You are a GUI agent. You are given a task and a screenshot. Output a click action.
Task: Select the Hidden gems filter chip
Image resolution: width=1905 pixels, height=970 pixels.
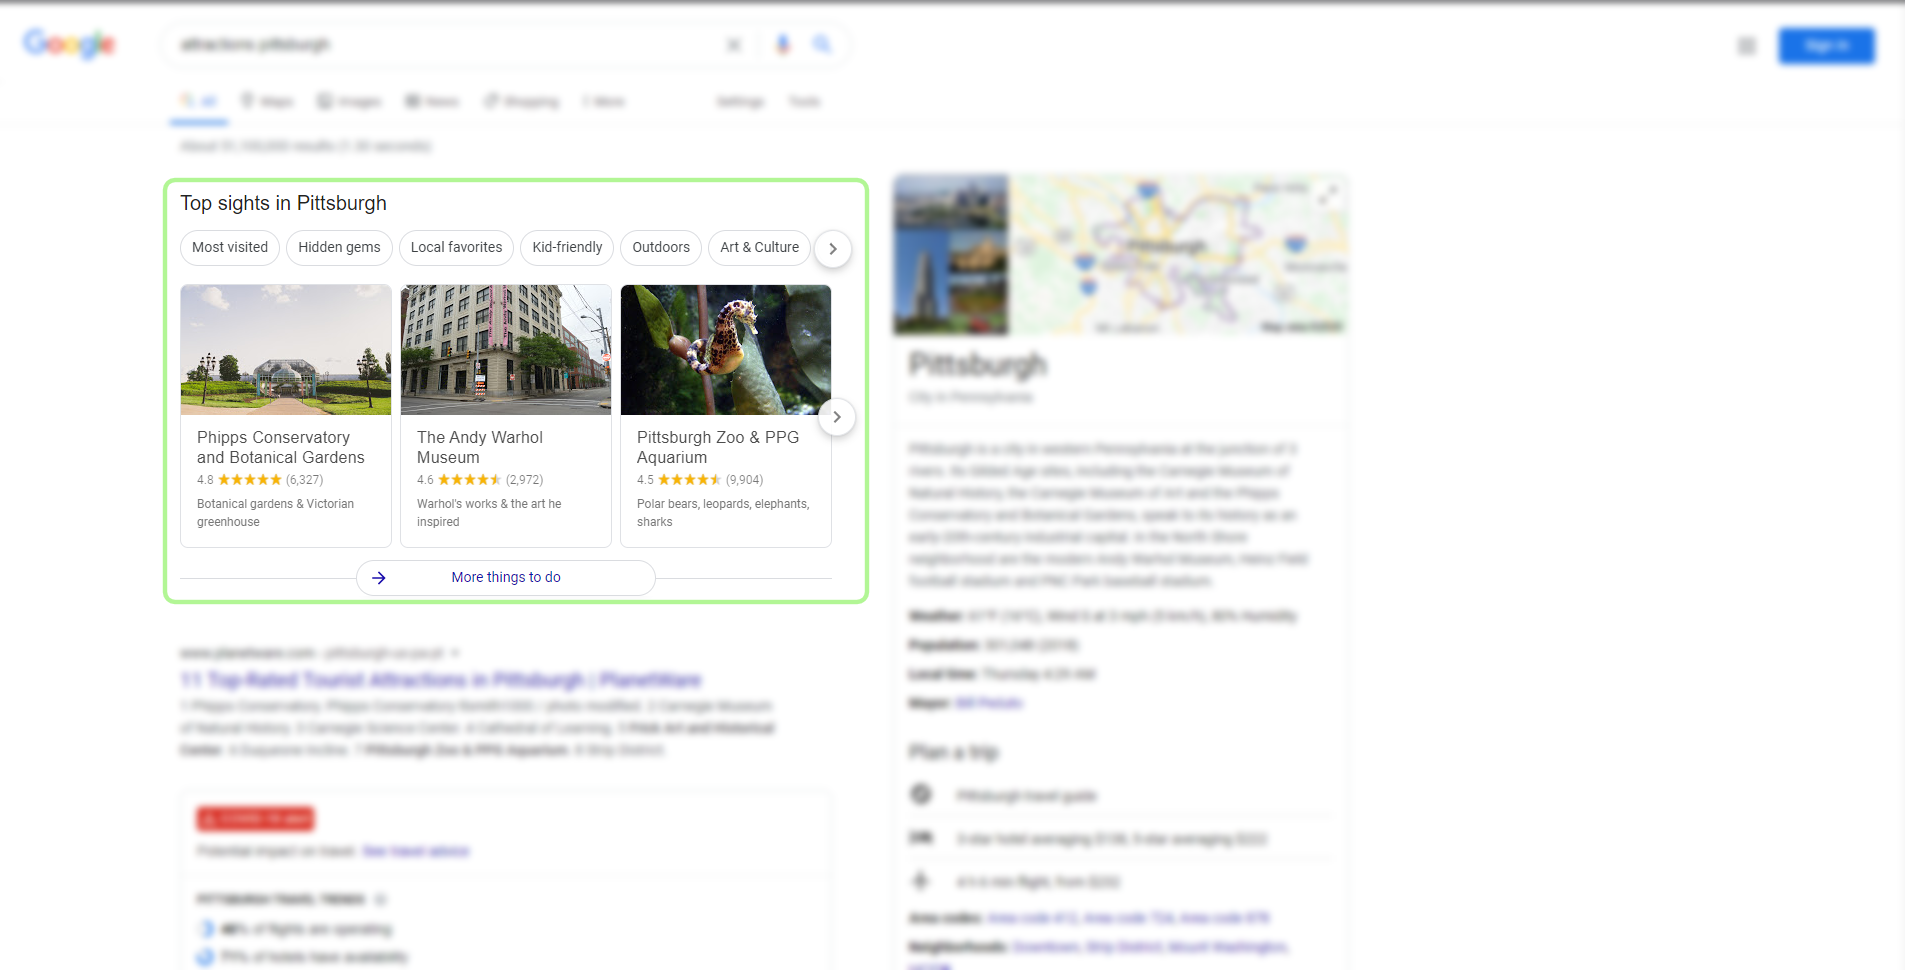pos(339,248)
